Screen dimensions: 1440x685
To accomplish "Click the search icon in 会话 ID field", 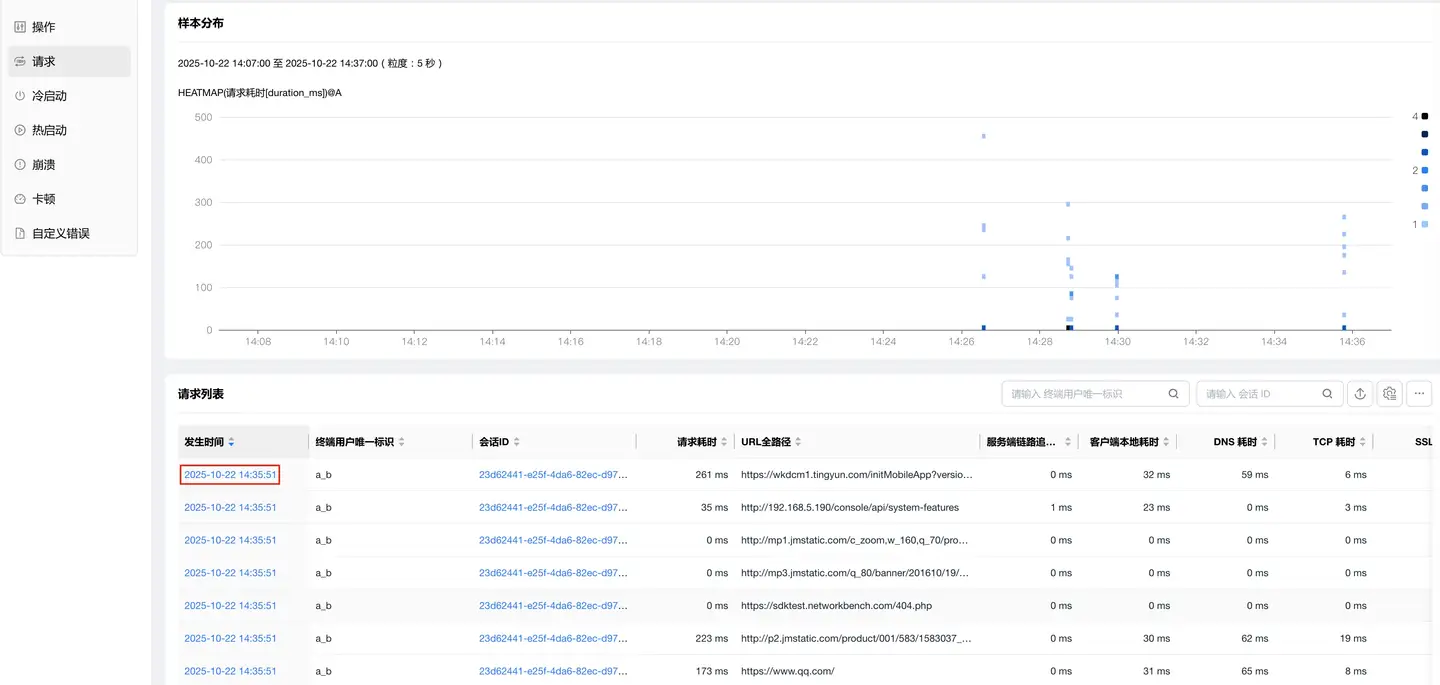I will click(x=1328, y=394).
